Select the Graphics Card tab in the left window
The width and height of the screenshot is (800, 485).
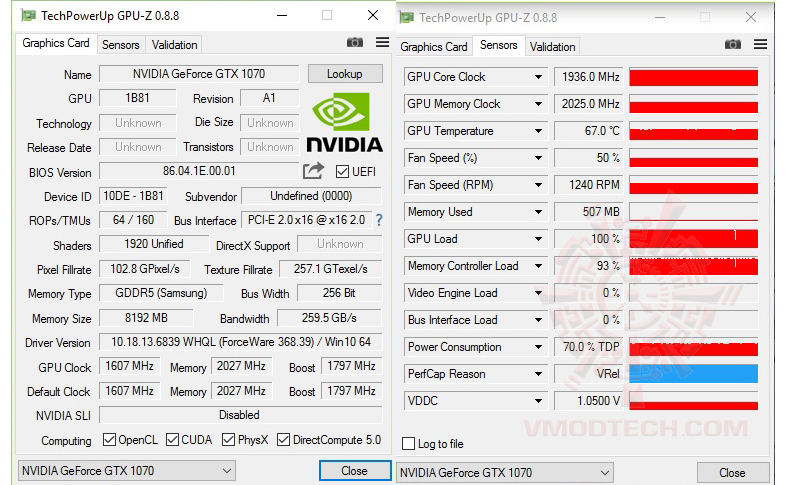pyautogui.click(x=56, y=43)
